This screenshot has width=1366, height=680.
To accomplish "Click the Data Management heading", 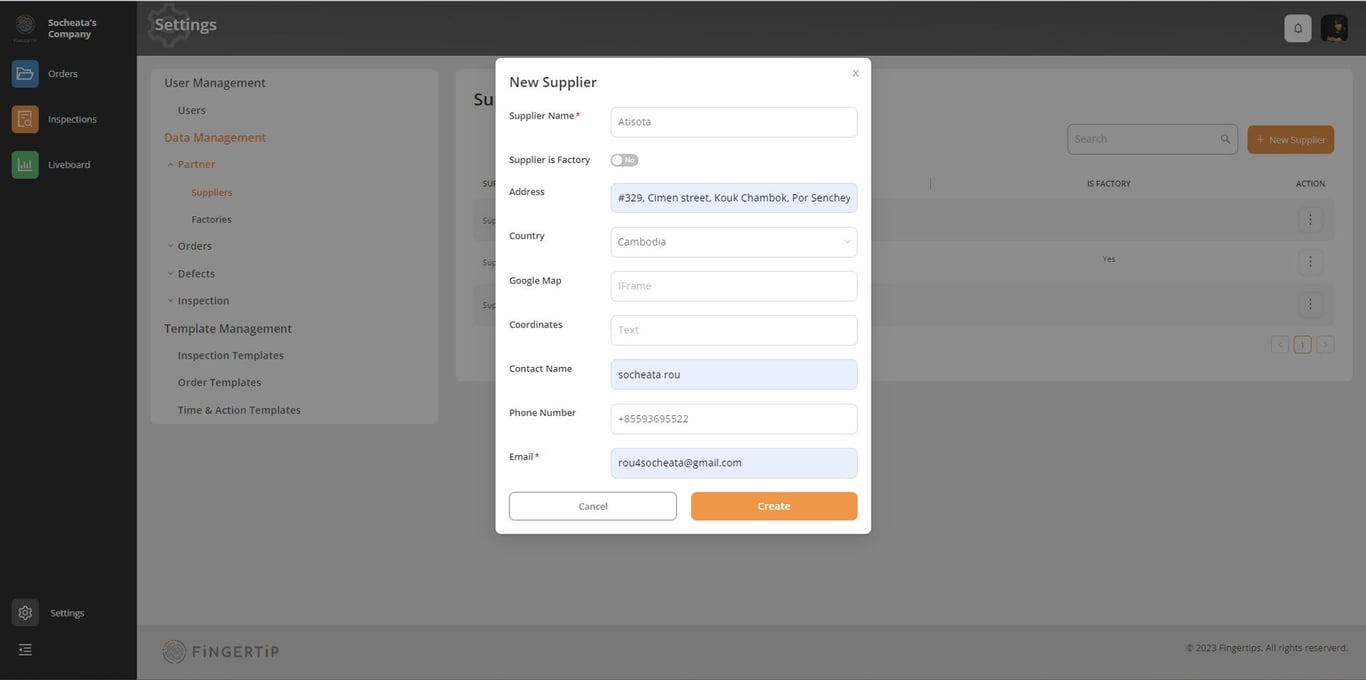I will (x=215, y=138).
